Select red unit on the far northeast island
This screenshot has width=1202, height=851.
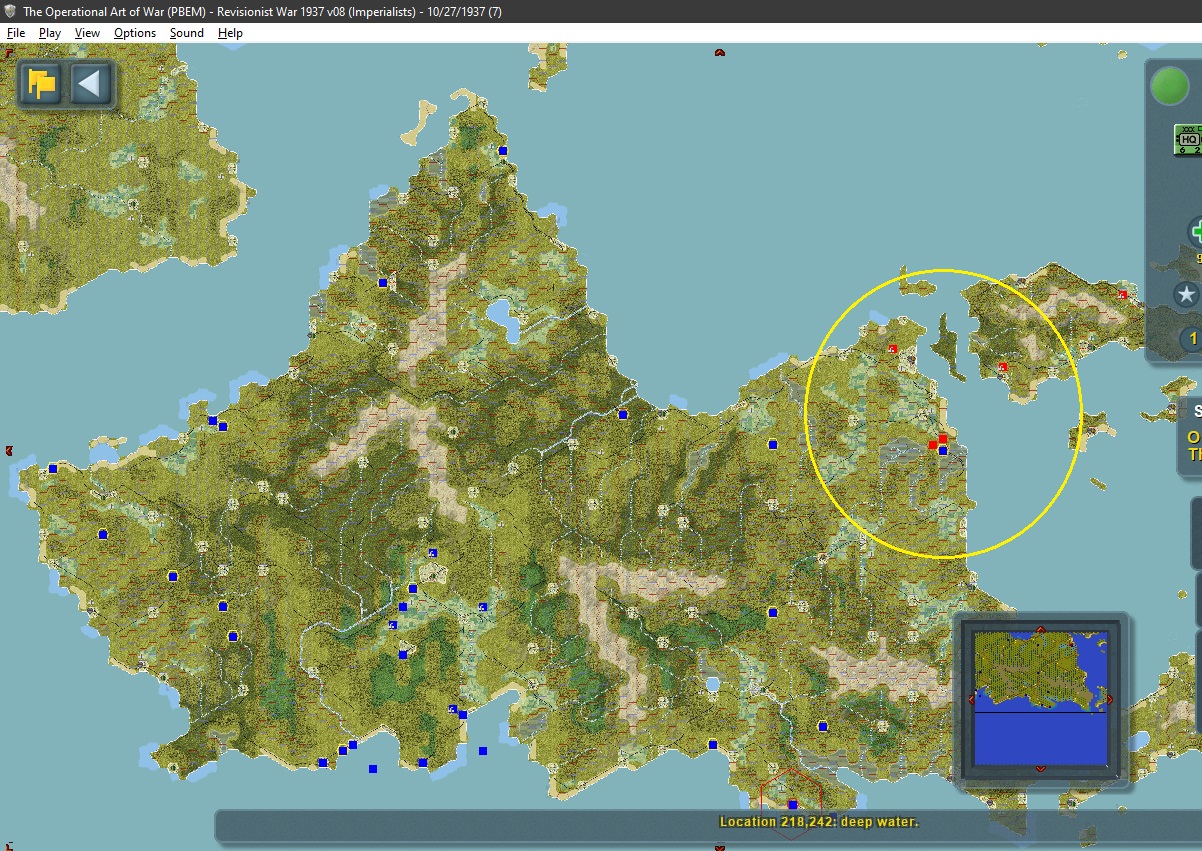point(1122,295)
